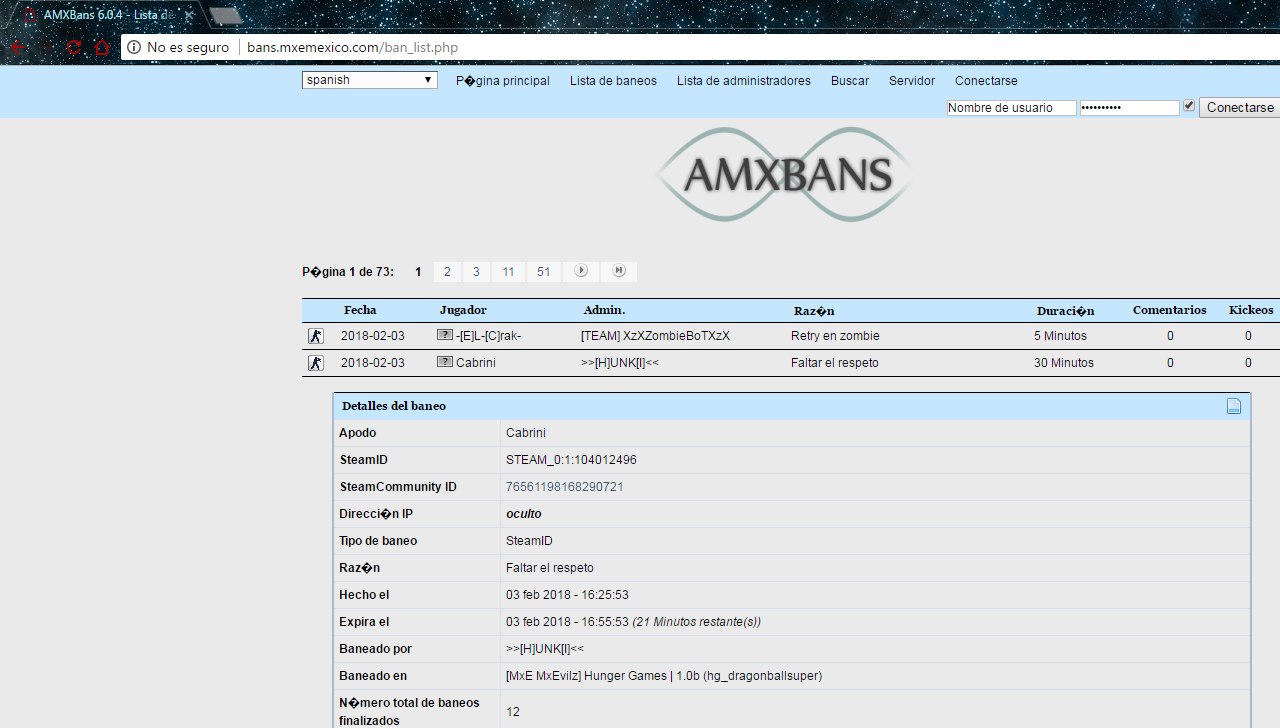
Task: Go to page 2 of ban list
Action: click(447, 272)
